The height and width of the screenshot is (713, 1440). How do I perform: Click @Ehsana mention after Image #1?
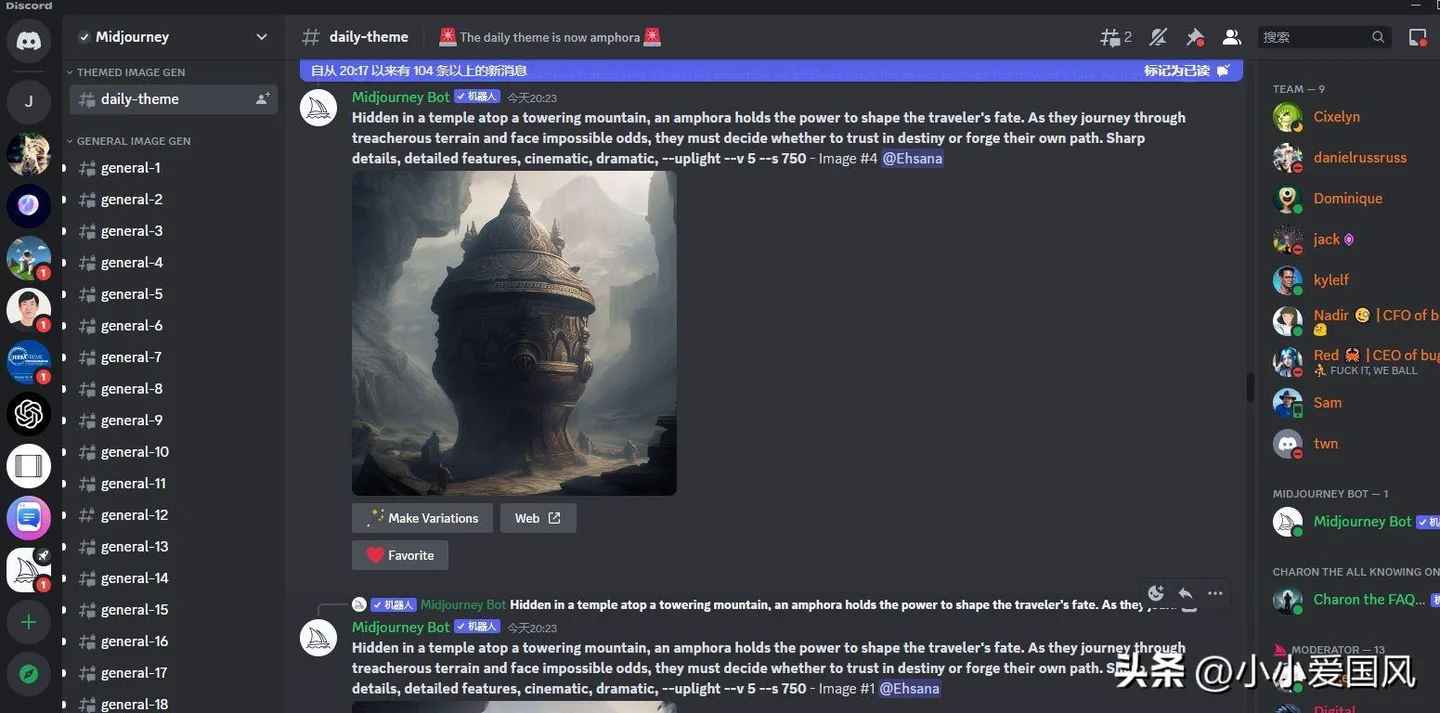coord(909,688)
